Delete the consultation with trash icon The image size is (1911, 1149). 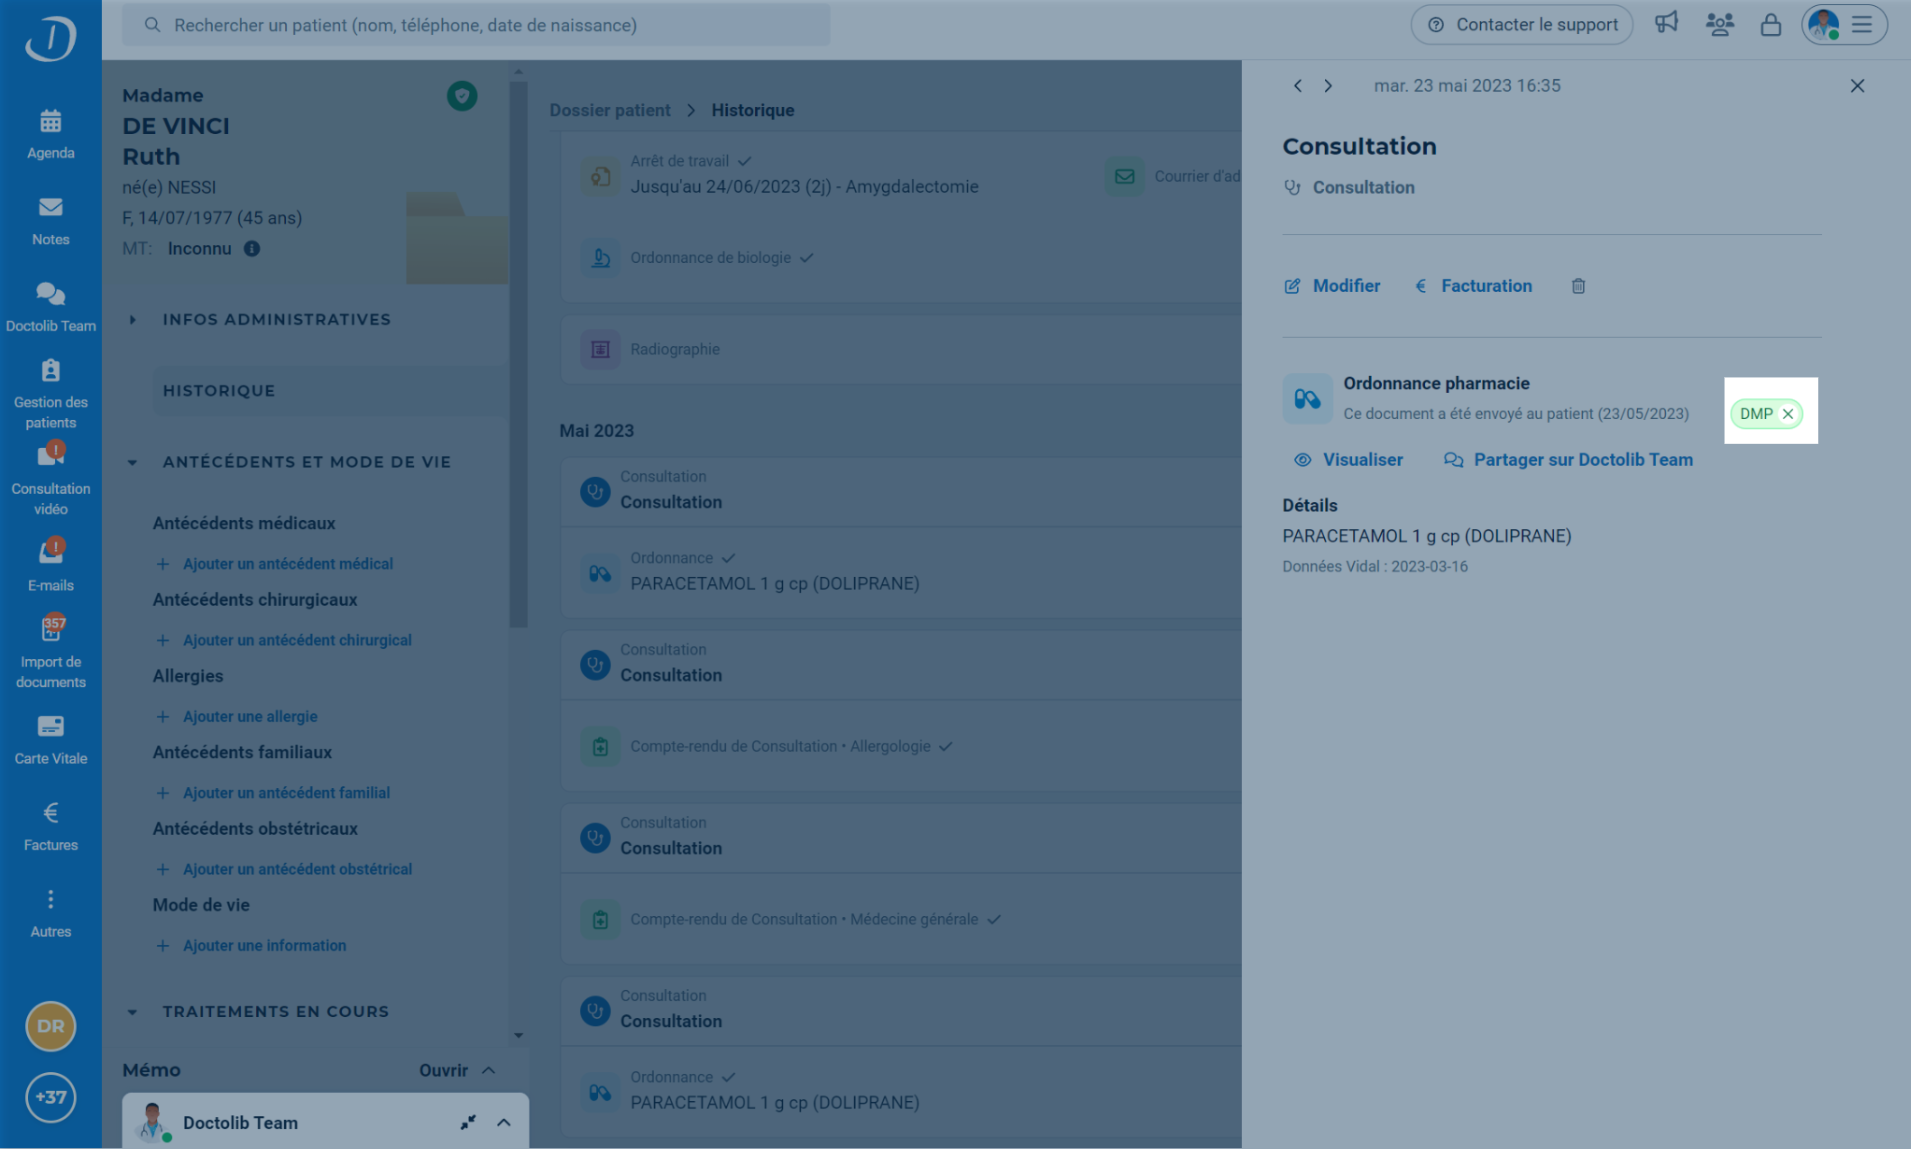1578,286
